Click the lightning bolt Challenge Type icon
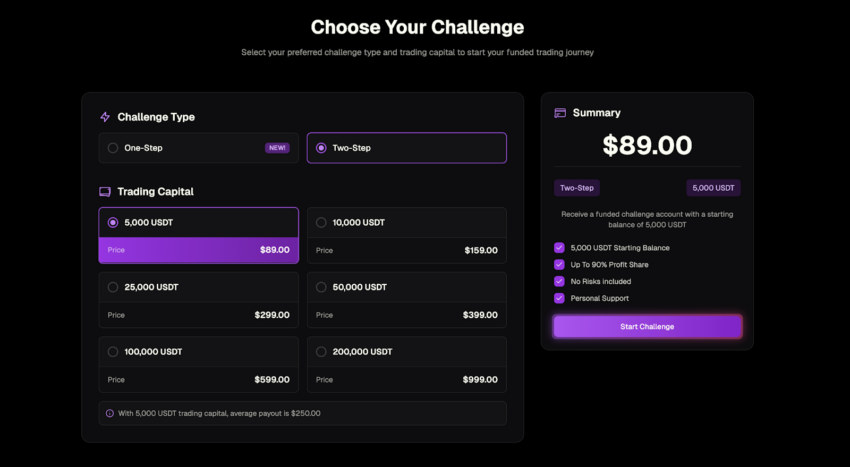Screen dimensions: 850x467 tap(105, 117)
